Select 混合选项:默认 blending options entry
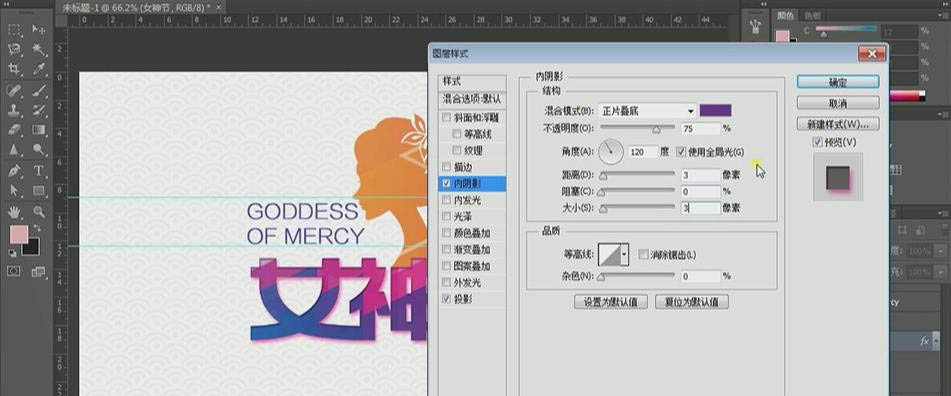Screen dimensions: 951x396 point(473,98)
